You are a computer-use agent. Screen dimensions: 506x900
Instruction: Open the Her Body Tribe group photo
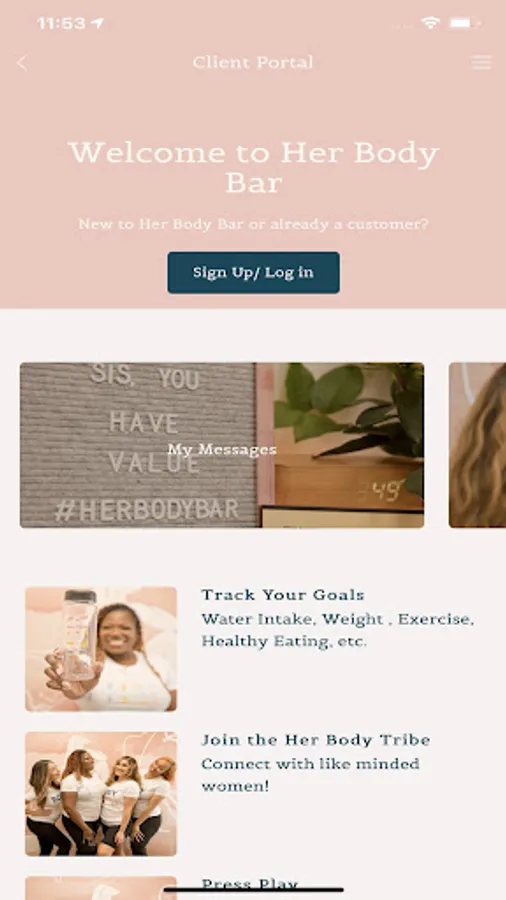101,794
